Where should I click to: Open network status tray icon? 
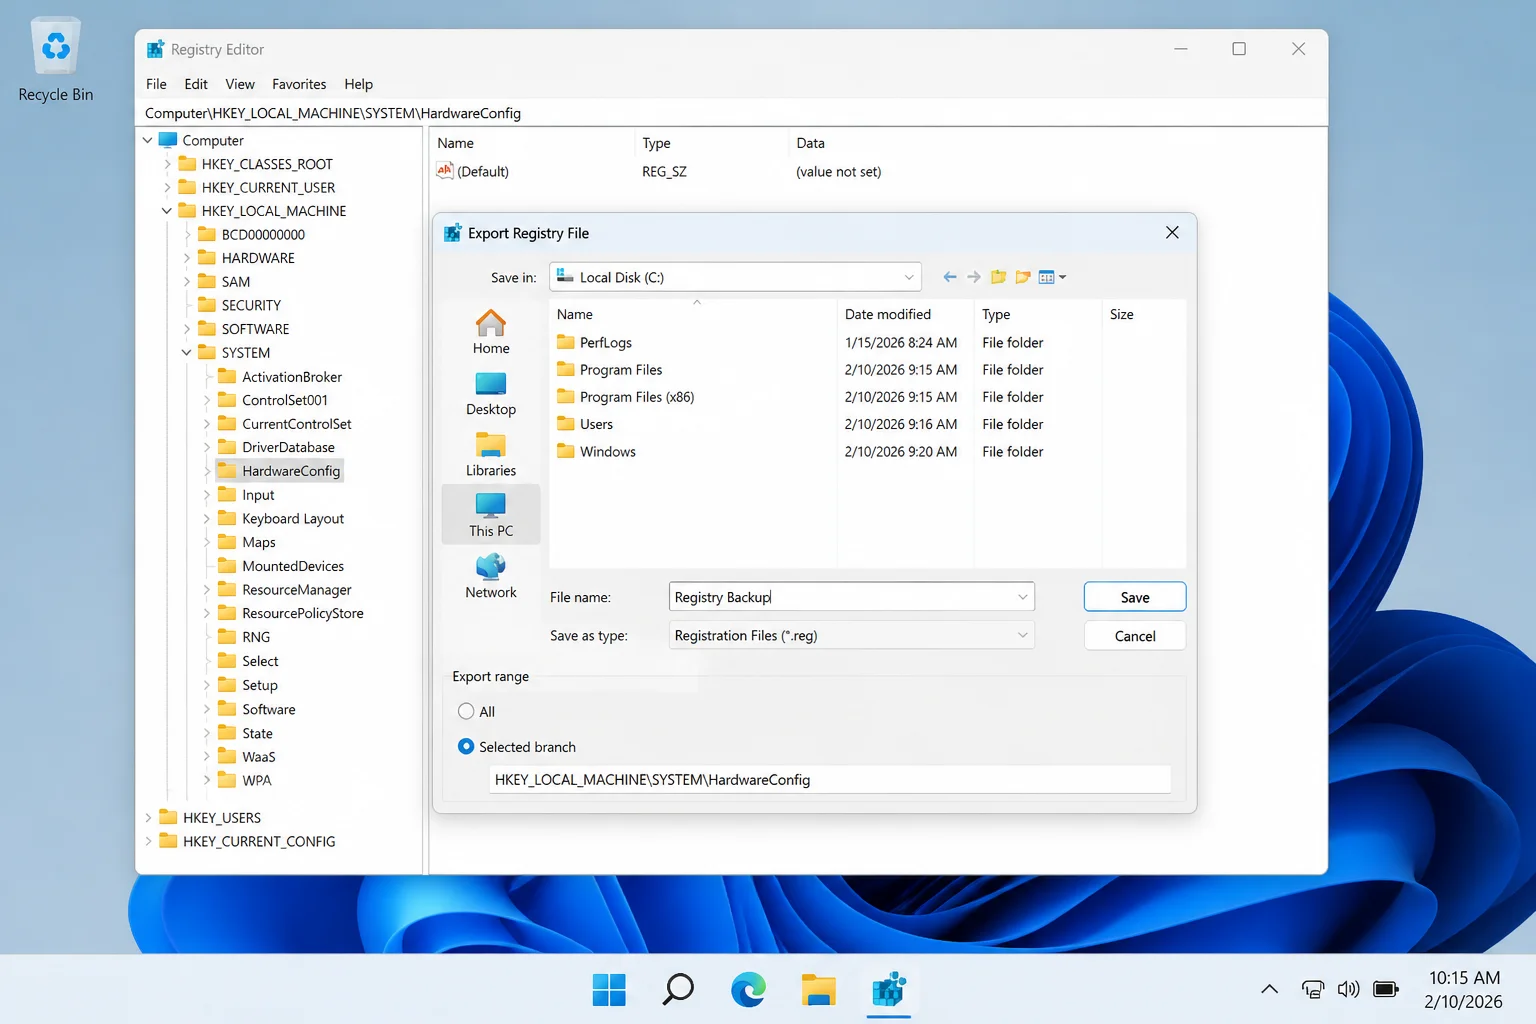(x=1313, y=989)
